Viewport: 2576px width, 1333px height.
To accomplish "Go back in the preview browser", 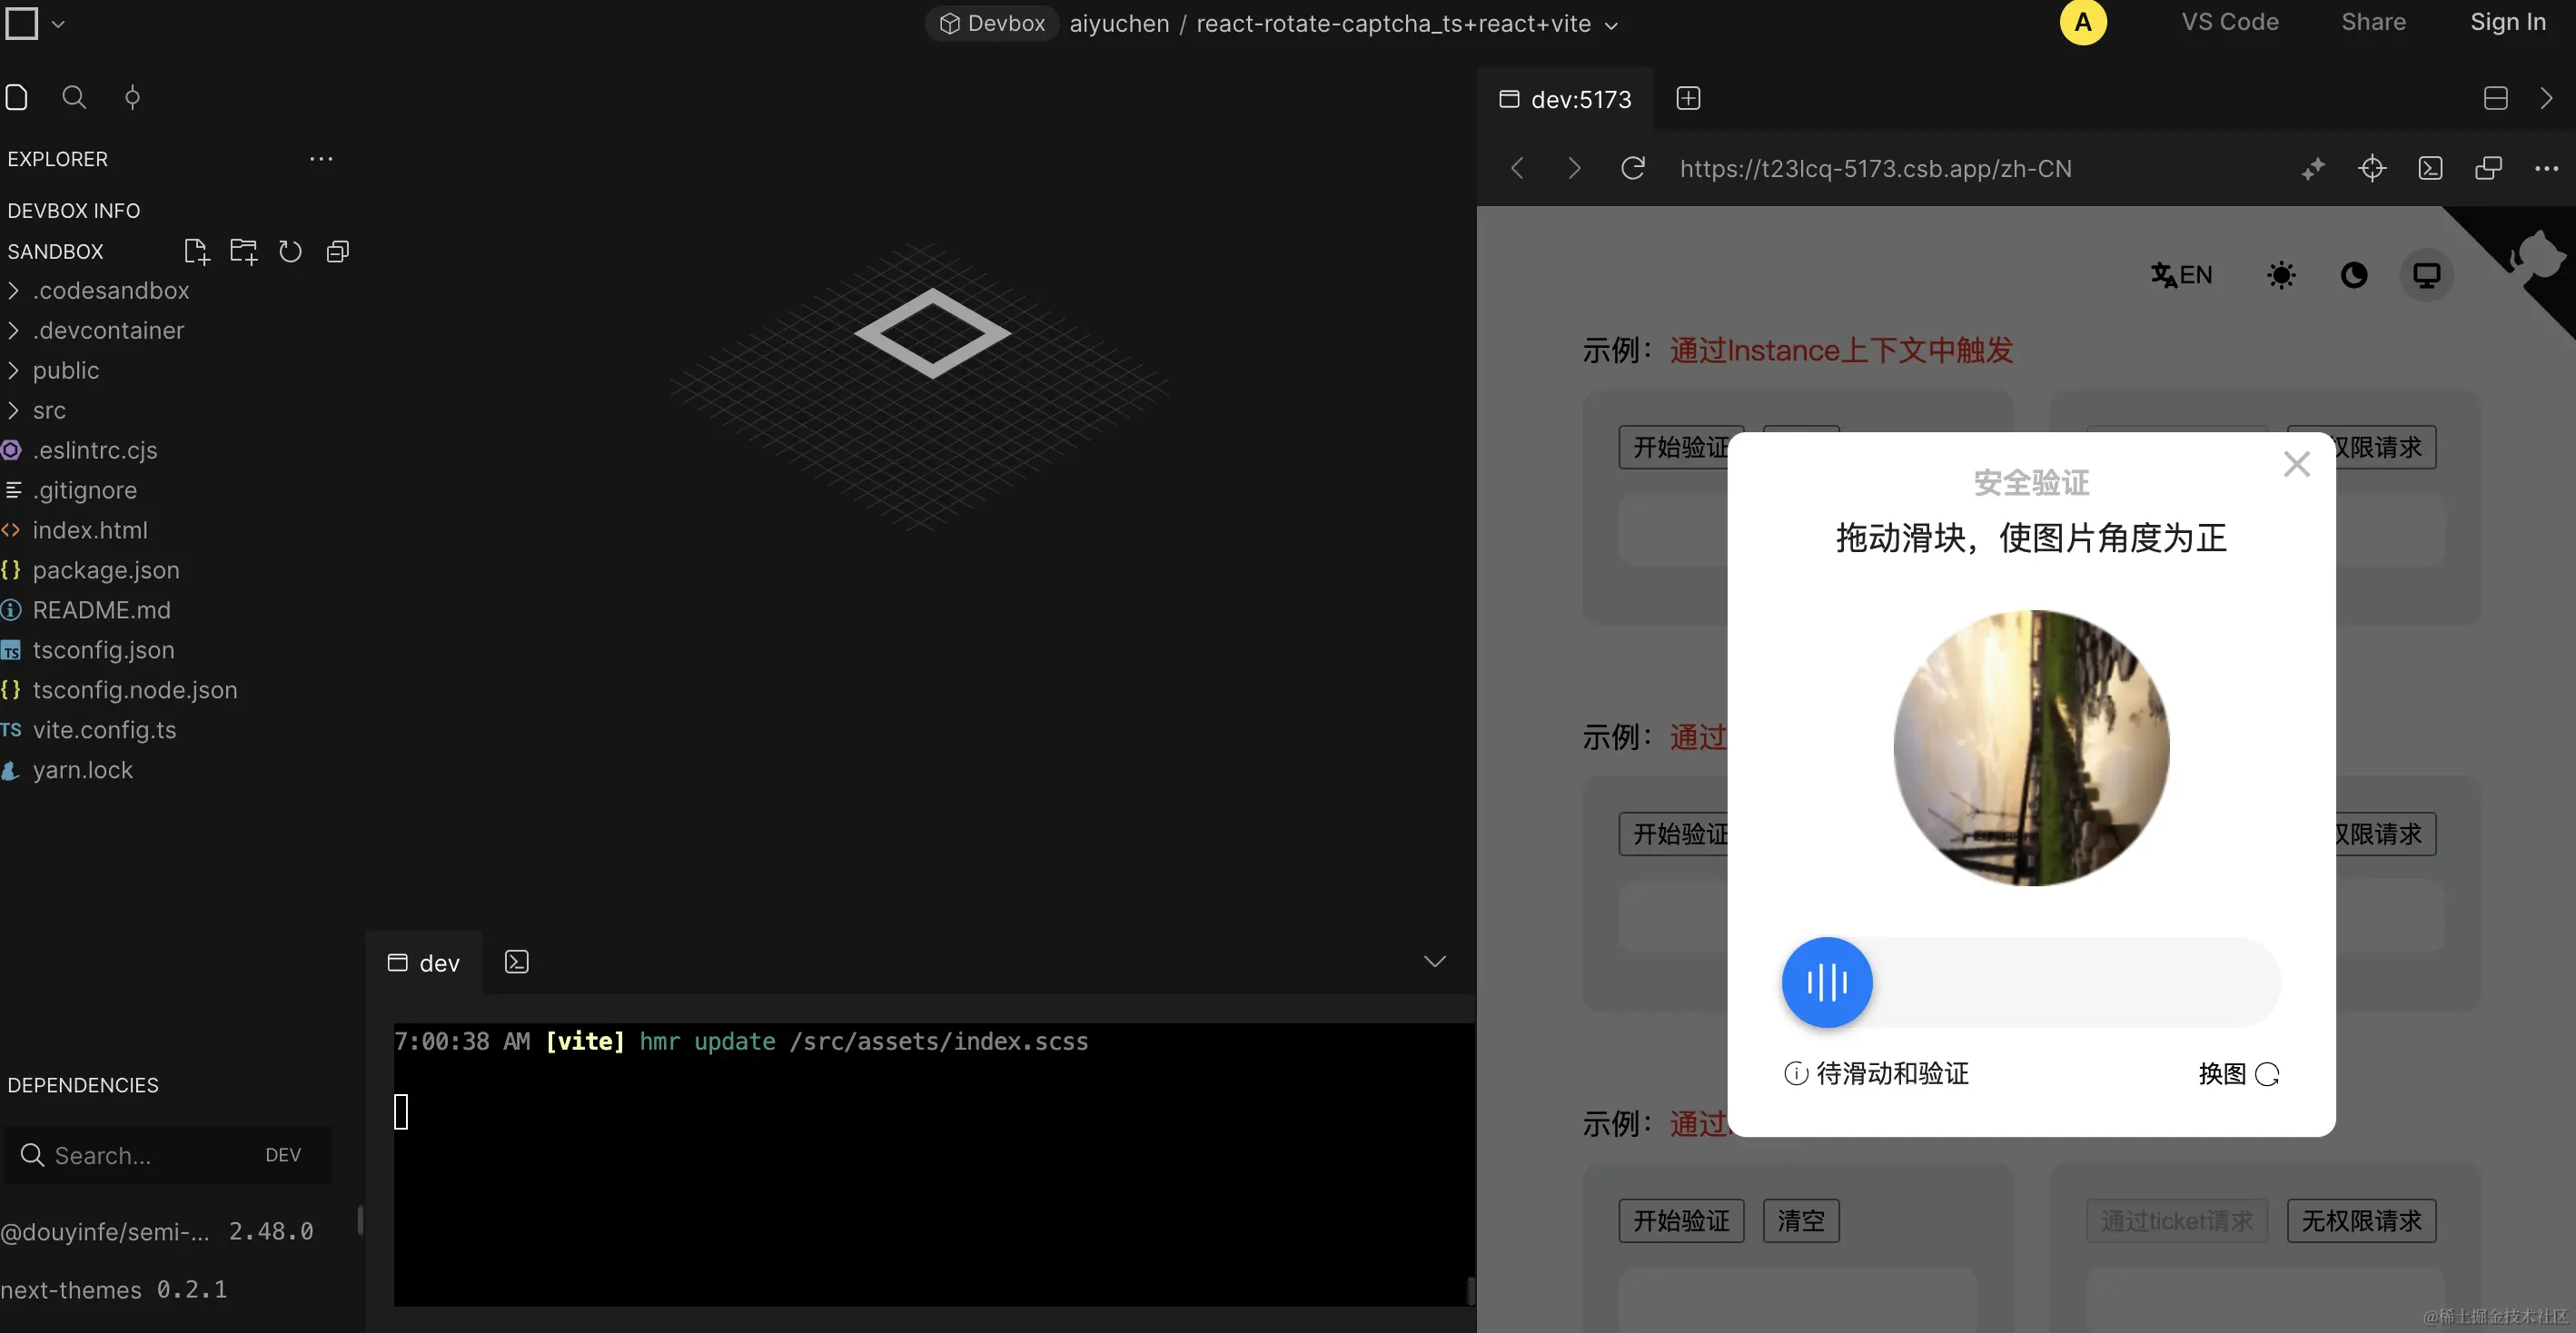I will coord(1517,168).
